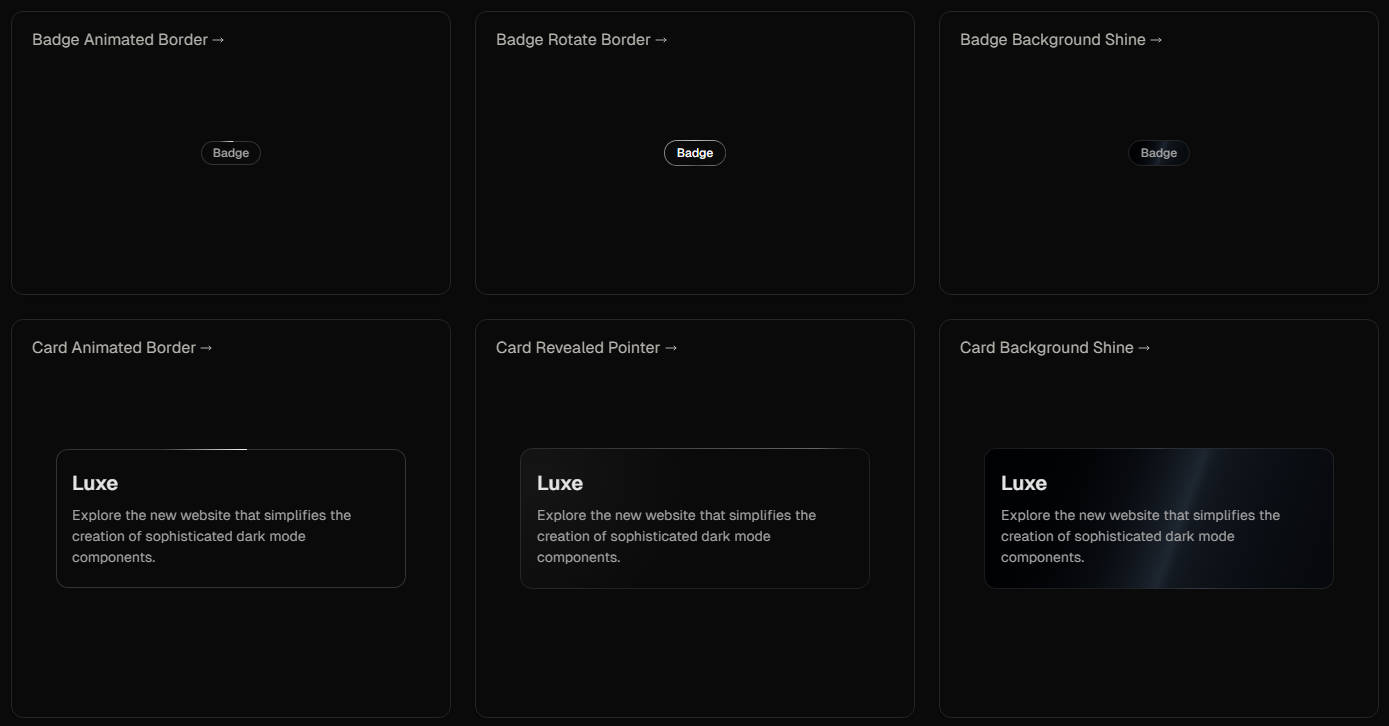The height and width of the screenshot is (726, 1389).
Task: Select the Luxe card with revealed pointer effect
Action: tap(695, 518)
